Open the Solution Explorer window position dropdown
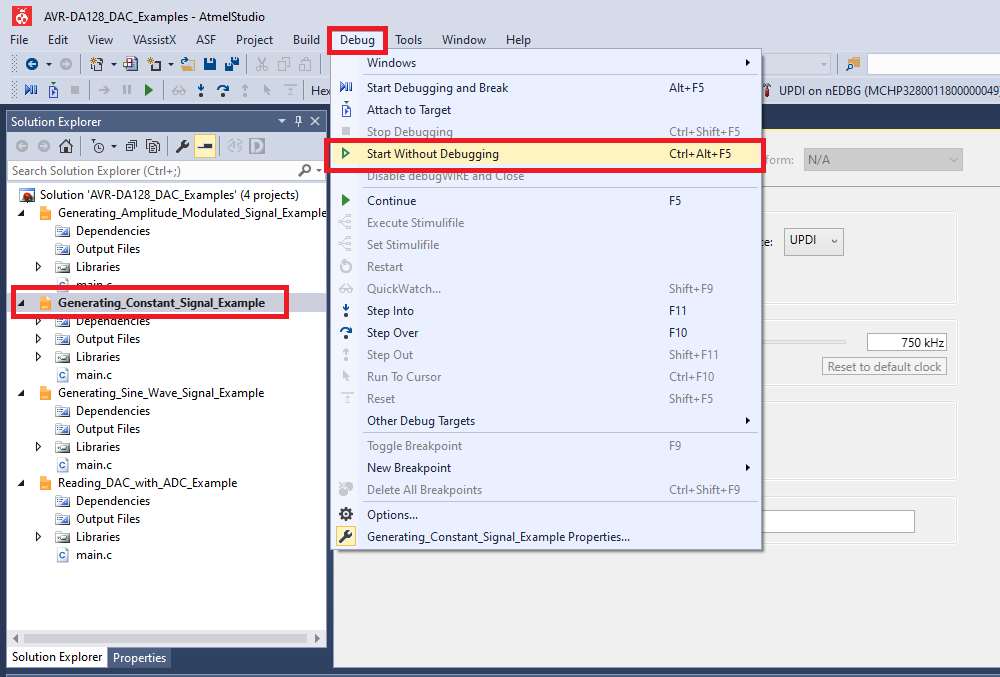1000x677 pixels. pyautogui.click(x=282, y=121)
